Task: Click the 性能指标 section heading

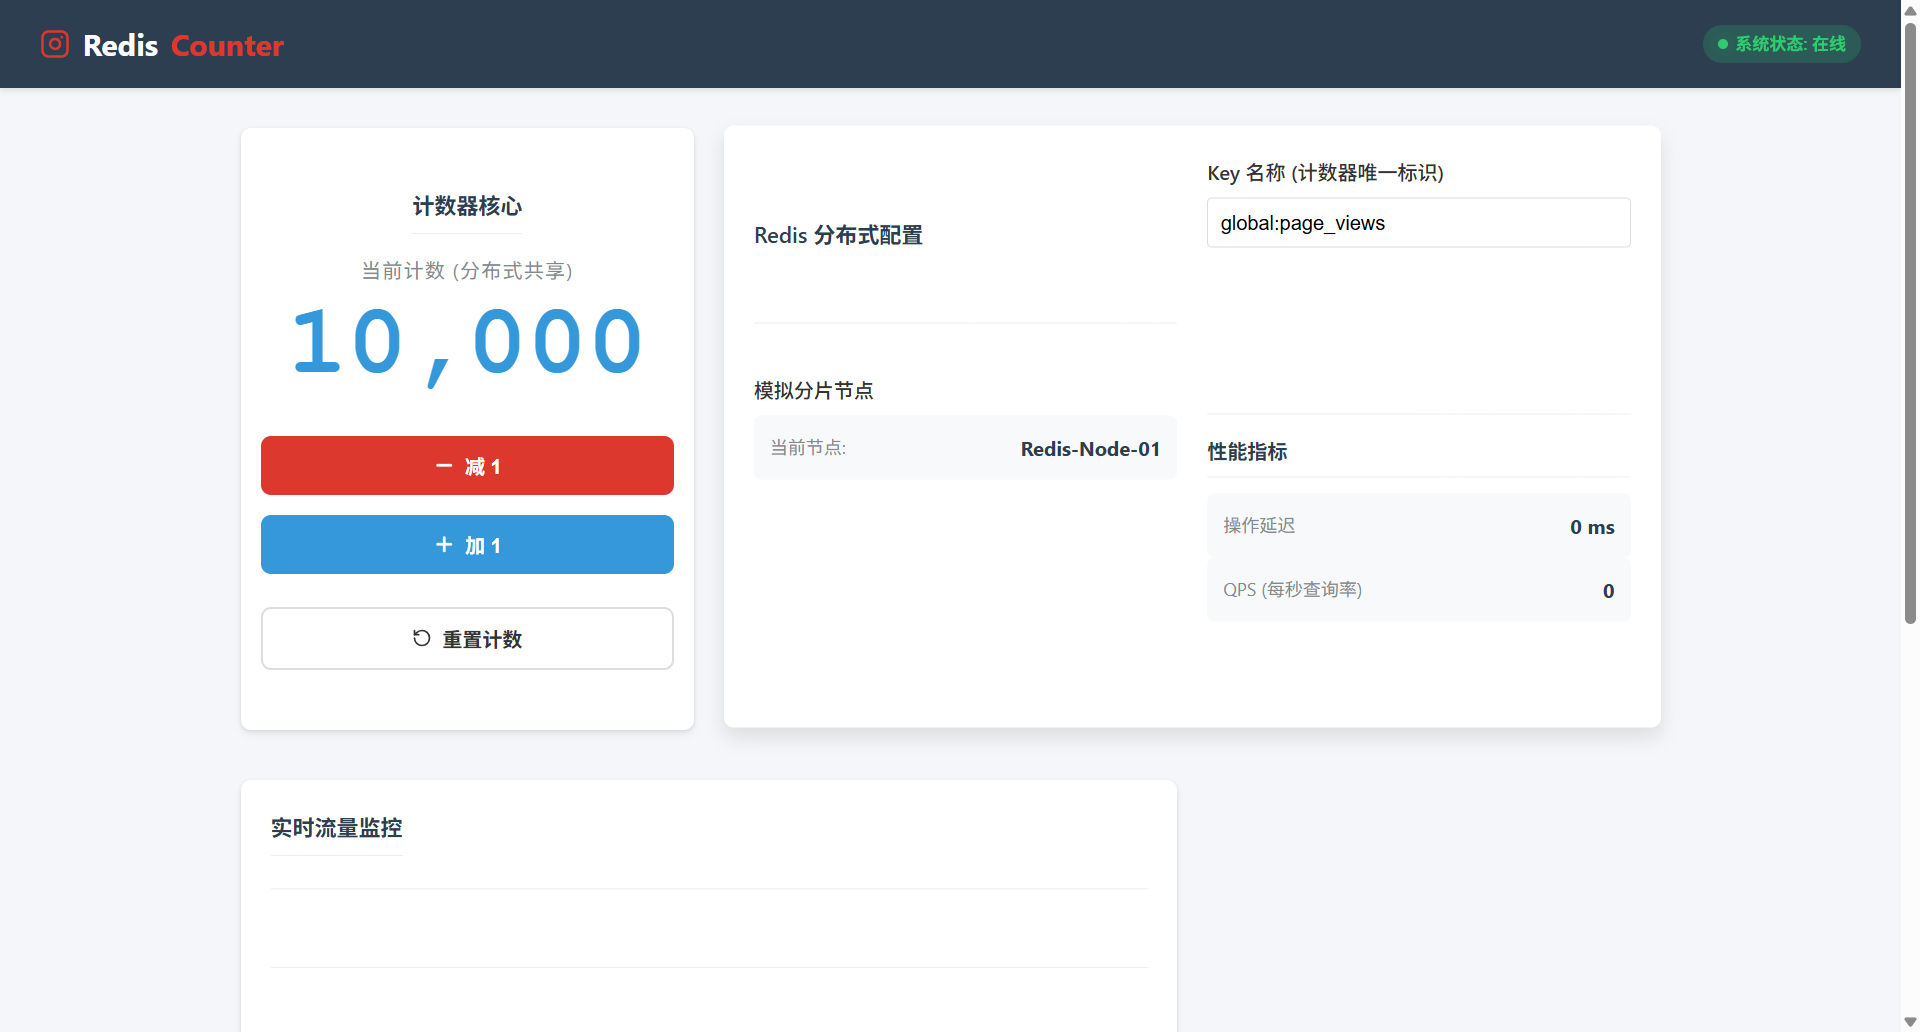Action: click(x=1247, y=452)
